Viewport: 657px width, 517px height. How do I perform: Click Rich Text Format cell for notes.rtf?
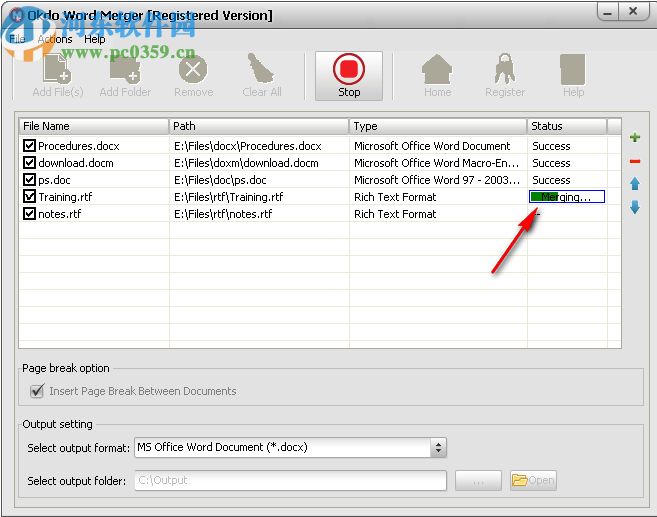click(395, 214)
